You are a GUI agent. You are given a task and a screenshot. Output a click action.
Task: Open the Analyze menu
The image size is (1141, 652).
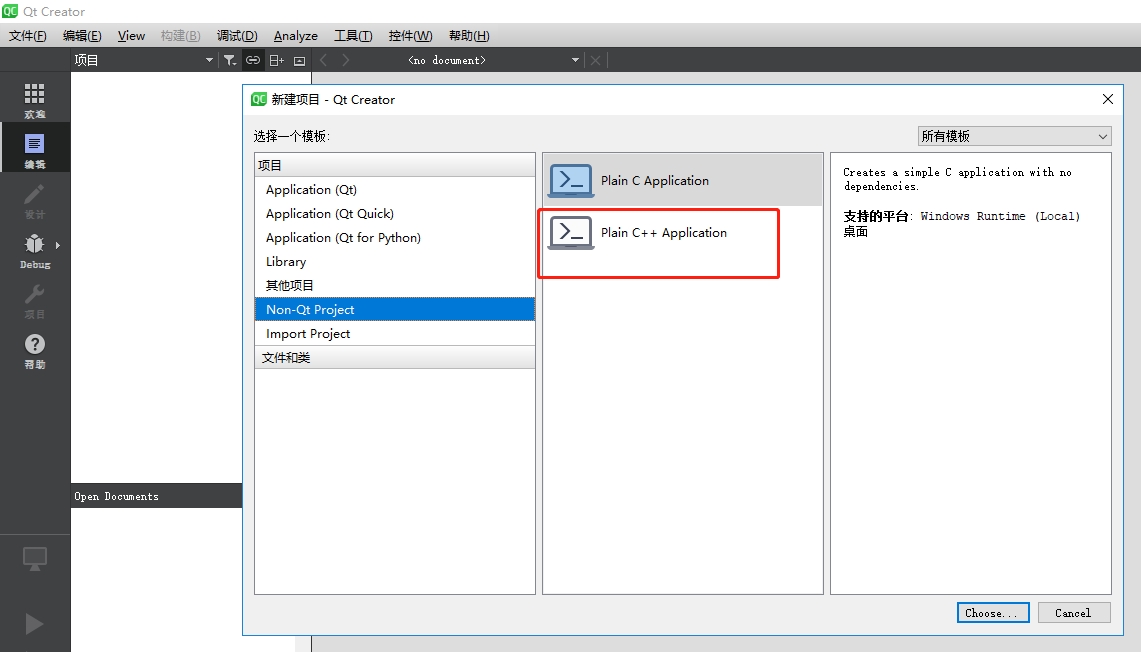pyautogui.click(x=295, y=36)
